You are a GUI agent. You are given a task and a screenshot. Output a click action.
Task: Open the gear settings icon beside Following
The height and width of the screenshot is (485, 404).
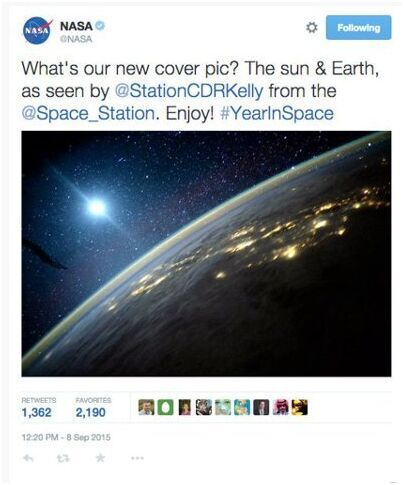click(312, 28)
